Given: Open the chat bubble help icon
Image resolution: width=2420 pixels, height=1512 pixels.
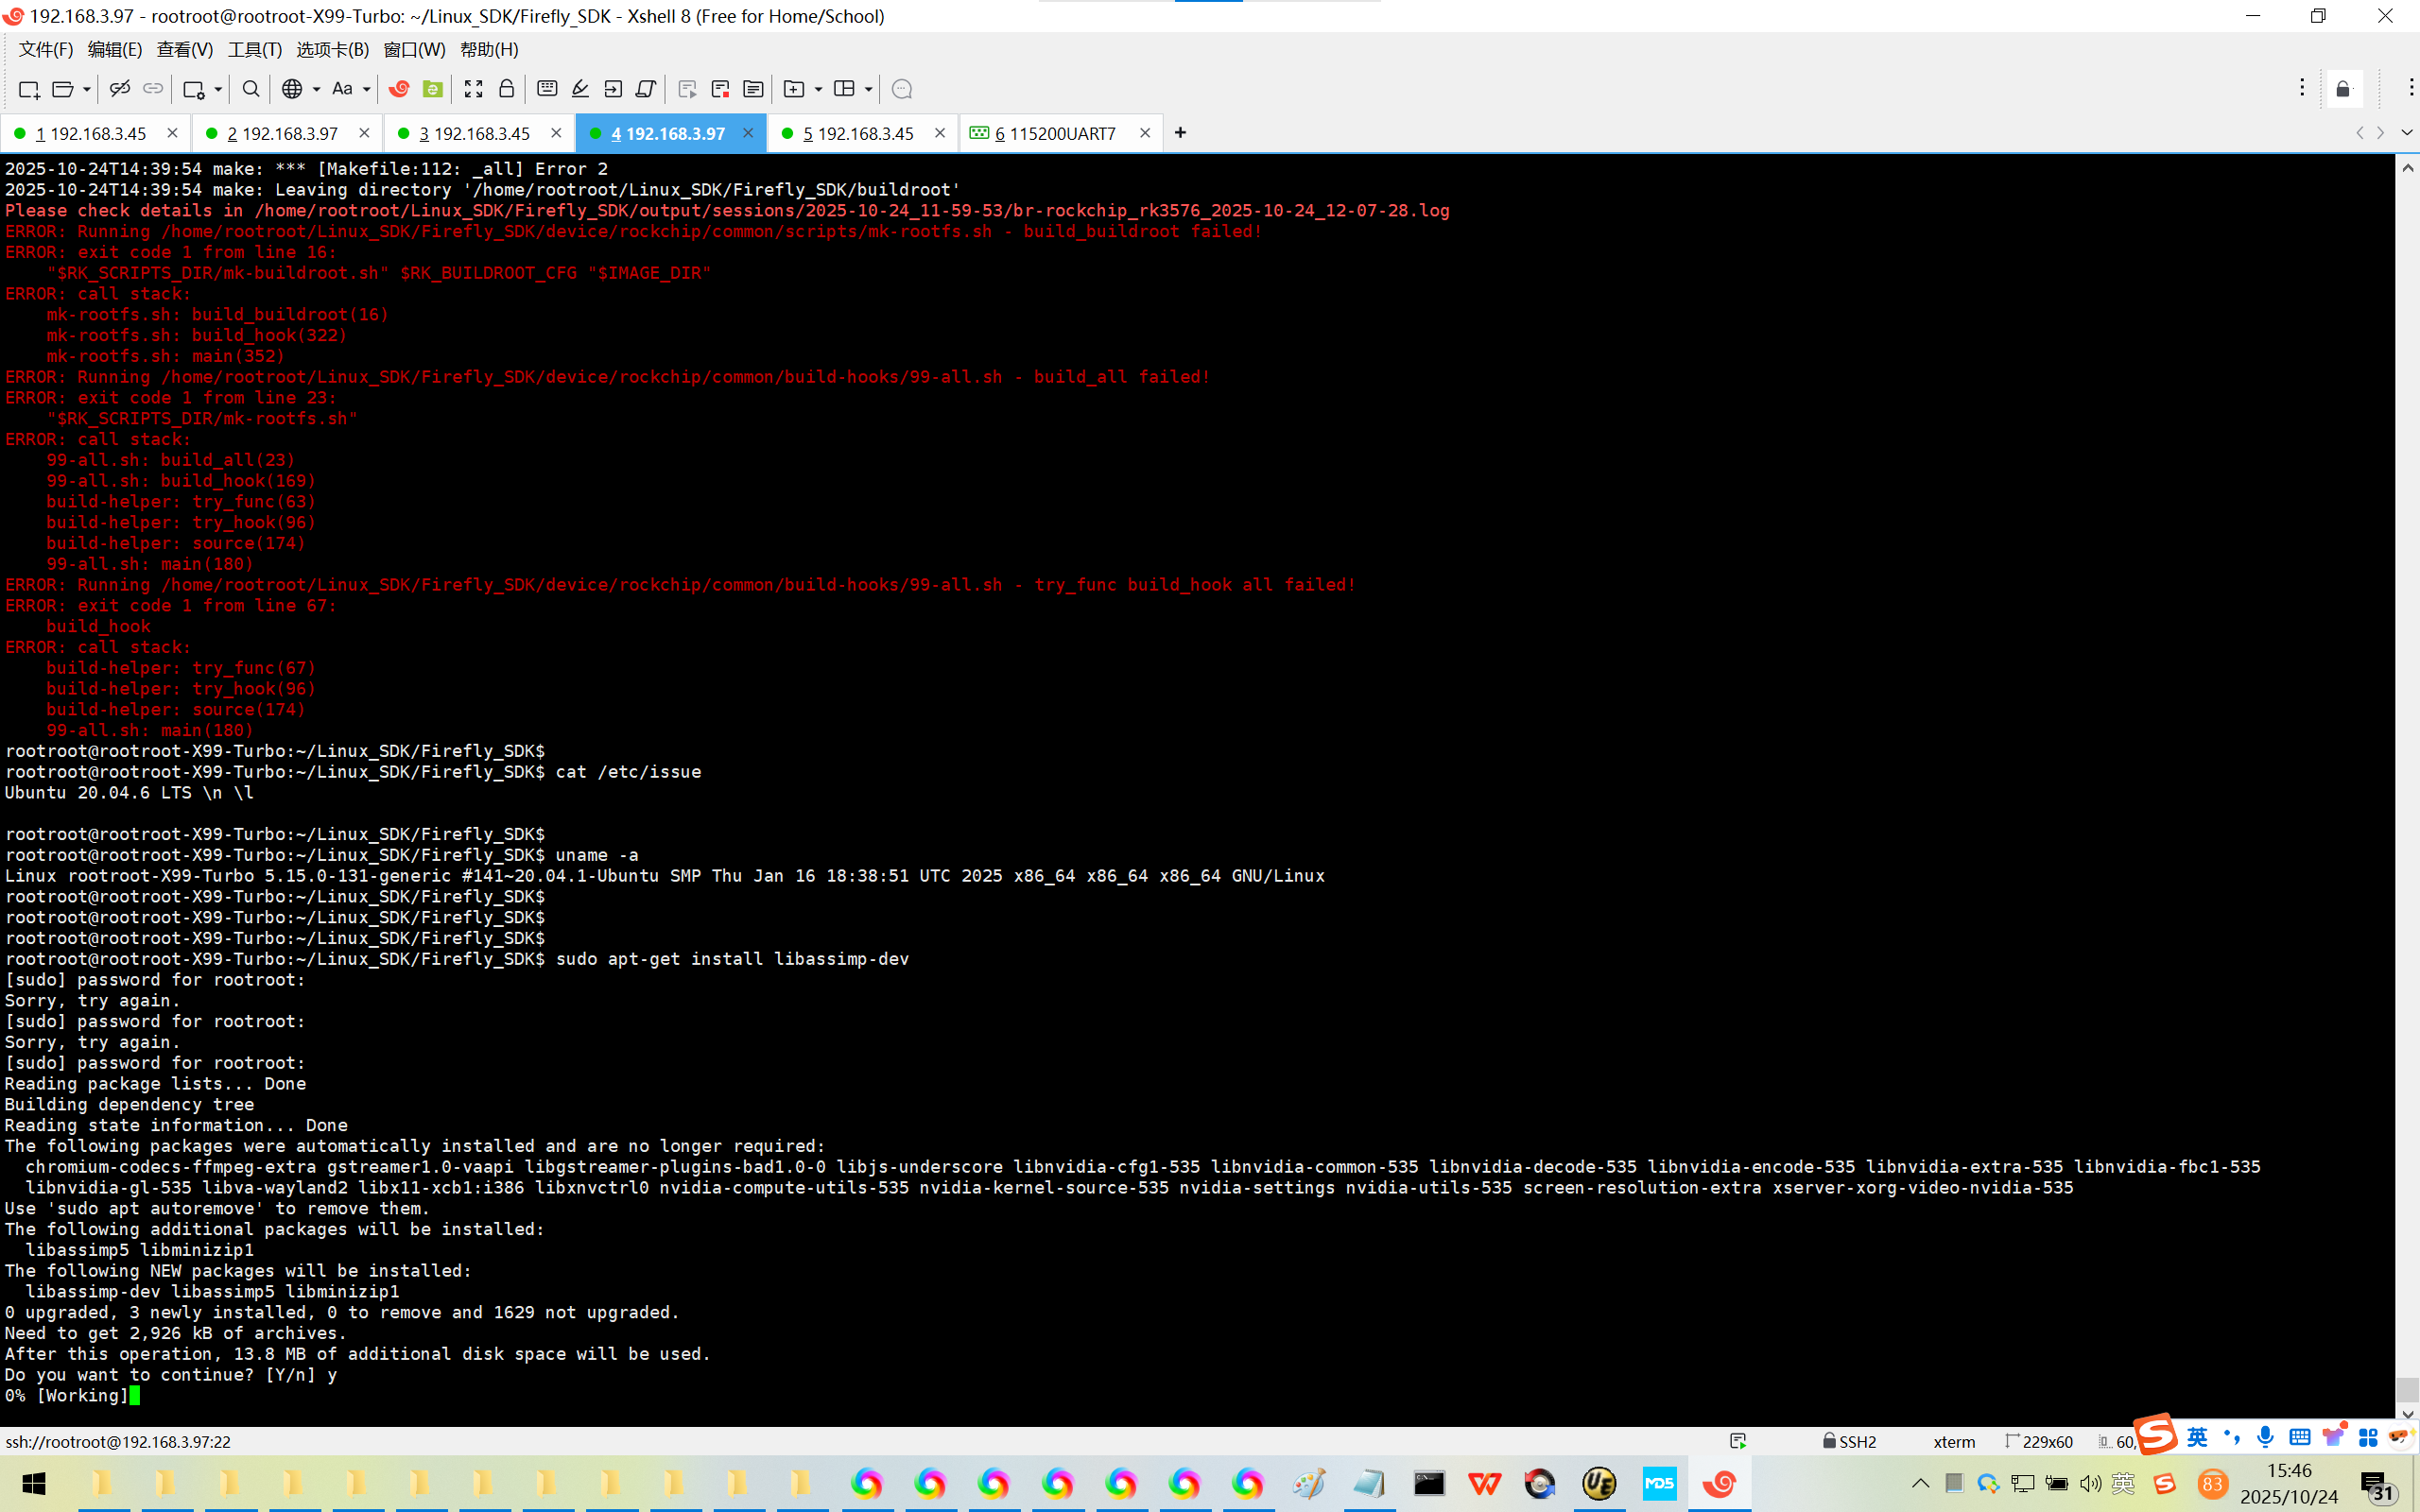Looking at the screenshot, I should tap(901, 89).
